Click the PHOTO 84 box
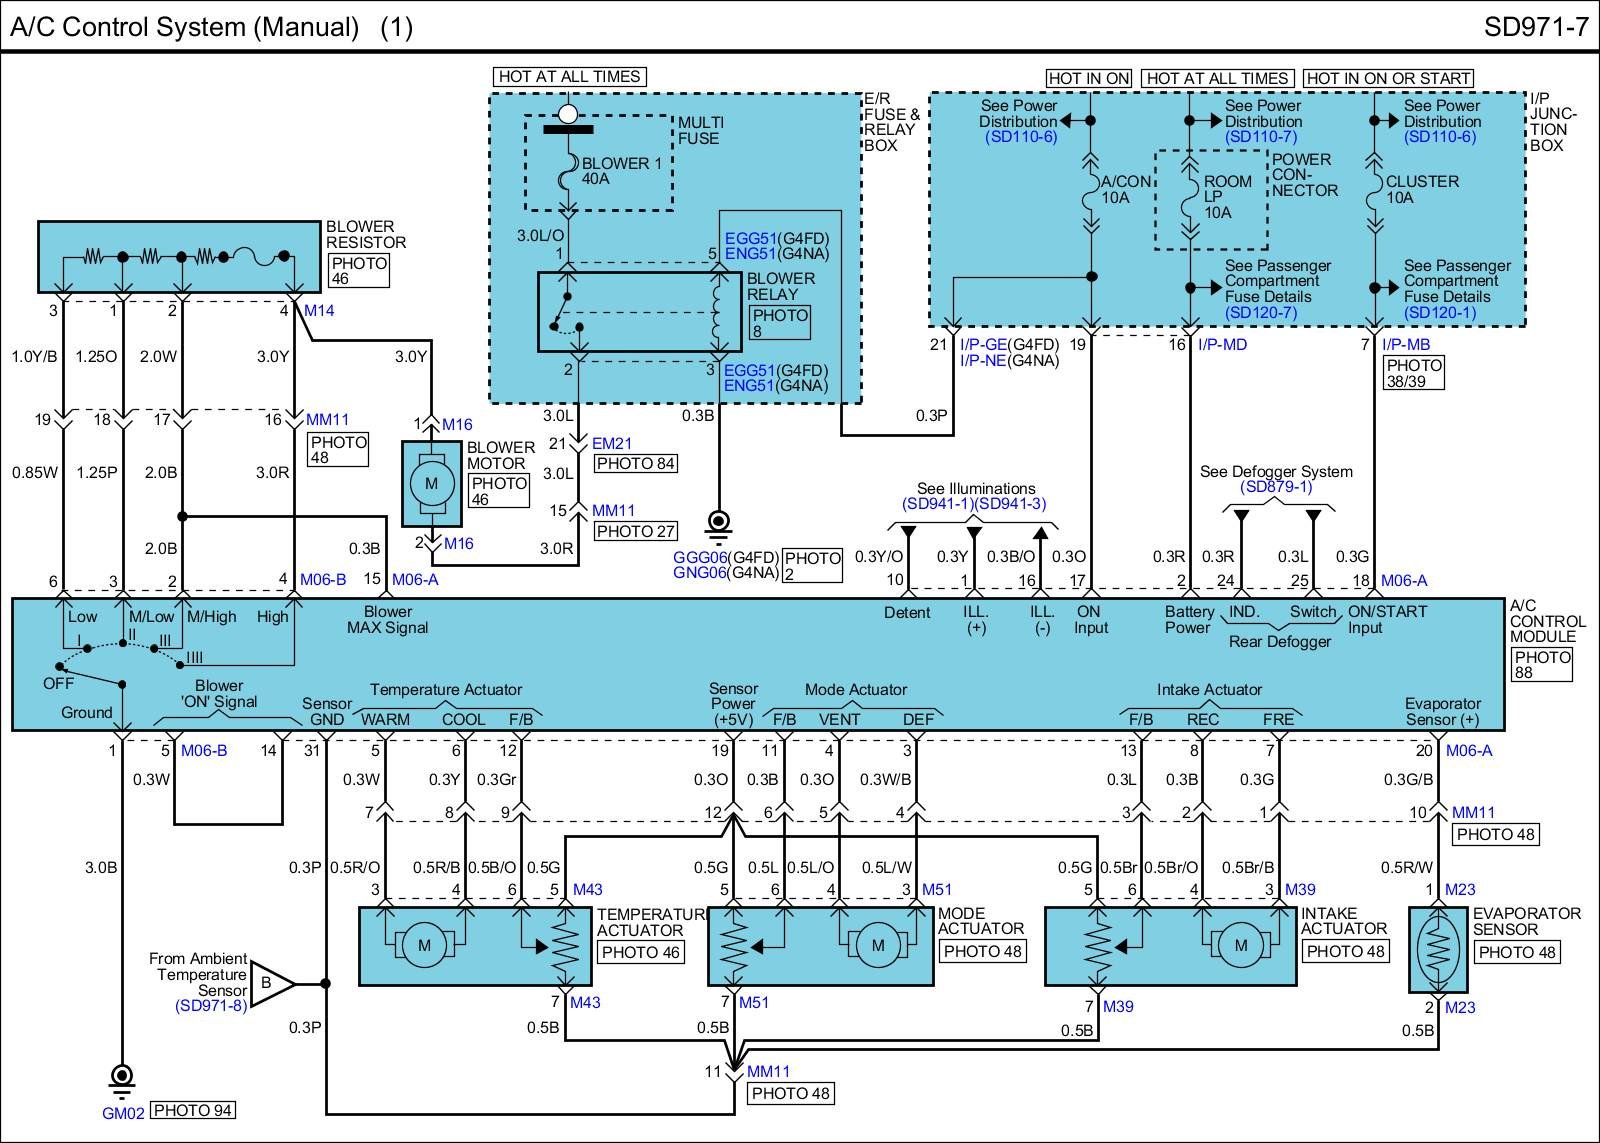Screen dimensions: 1600x1143 pyautogui.click(x=635, y=463)
